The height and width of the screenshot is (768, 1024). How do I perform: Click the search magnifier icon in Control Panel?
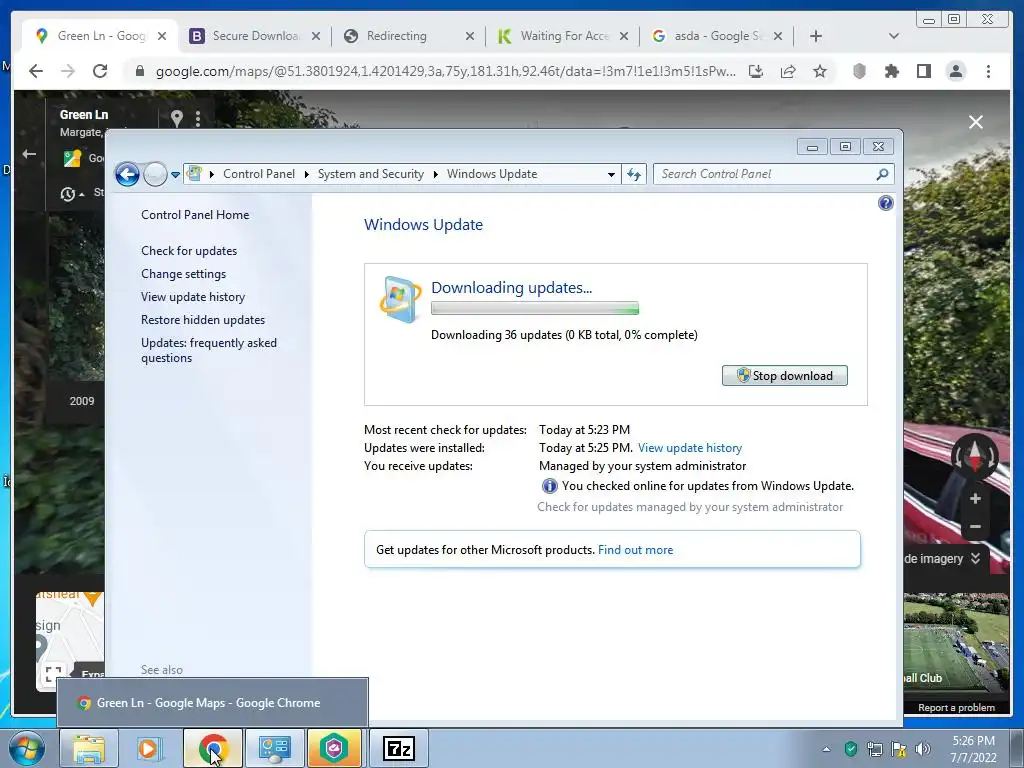pyautogui.click(x=882, y=174)
